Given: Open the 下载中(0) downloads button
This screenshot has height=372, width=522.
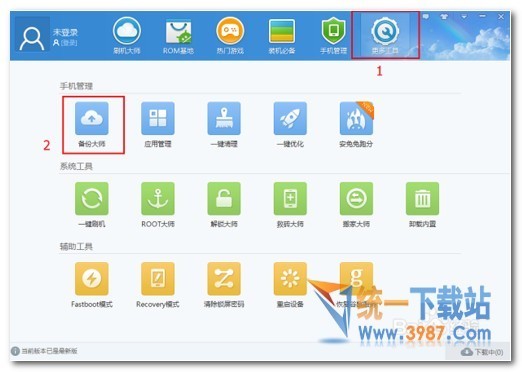Looking at the screenshot, I should [x=482, y=352].
